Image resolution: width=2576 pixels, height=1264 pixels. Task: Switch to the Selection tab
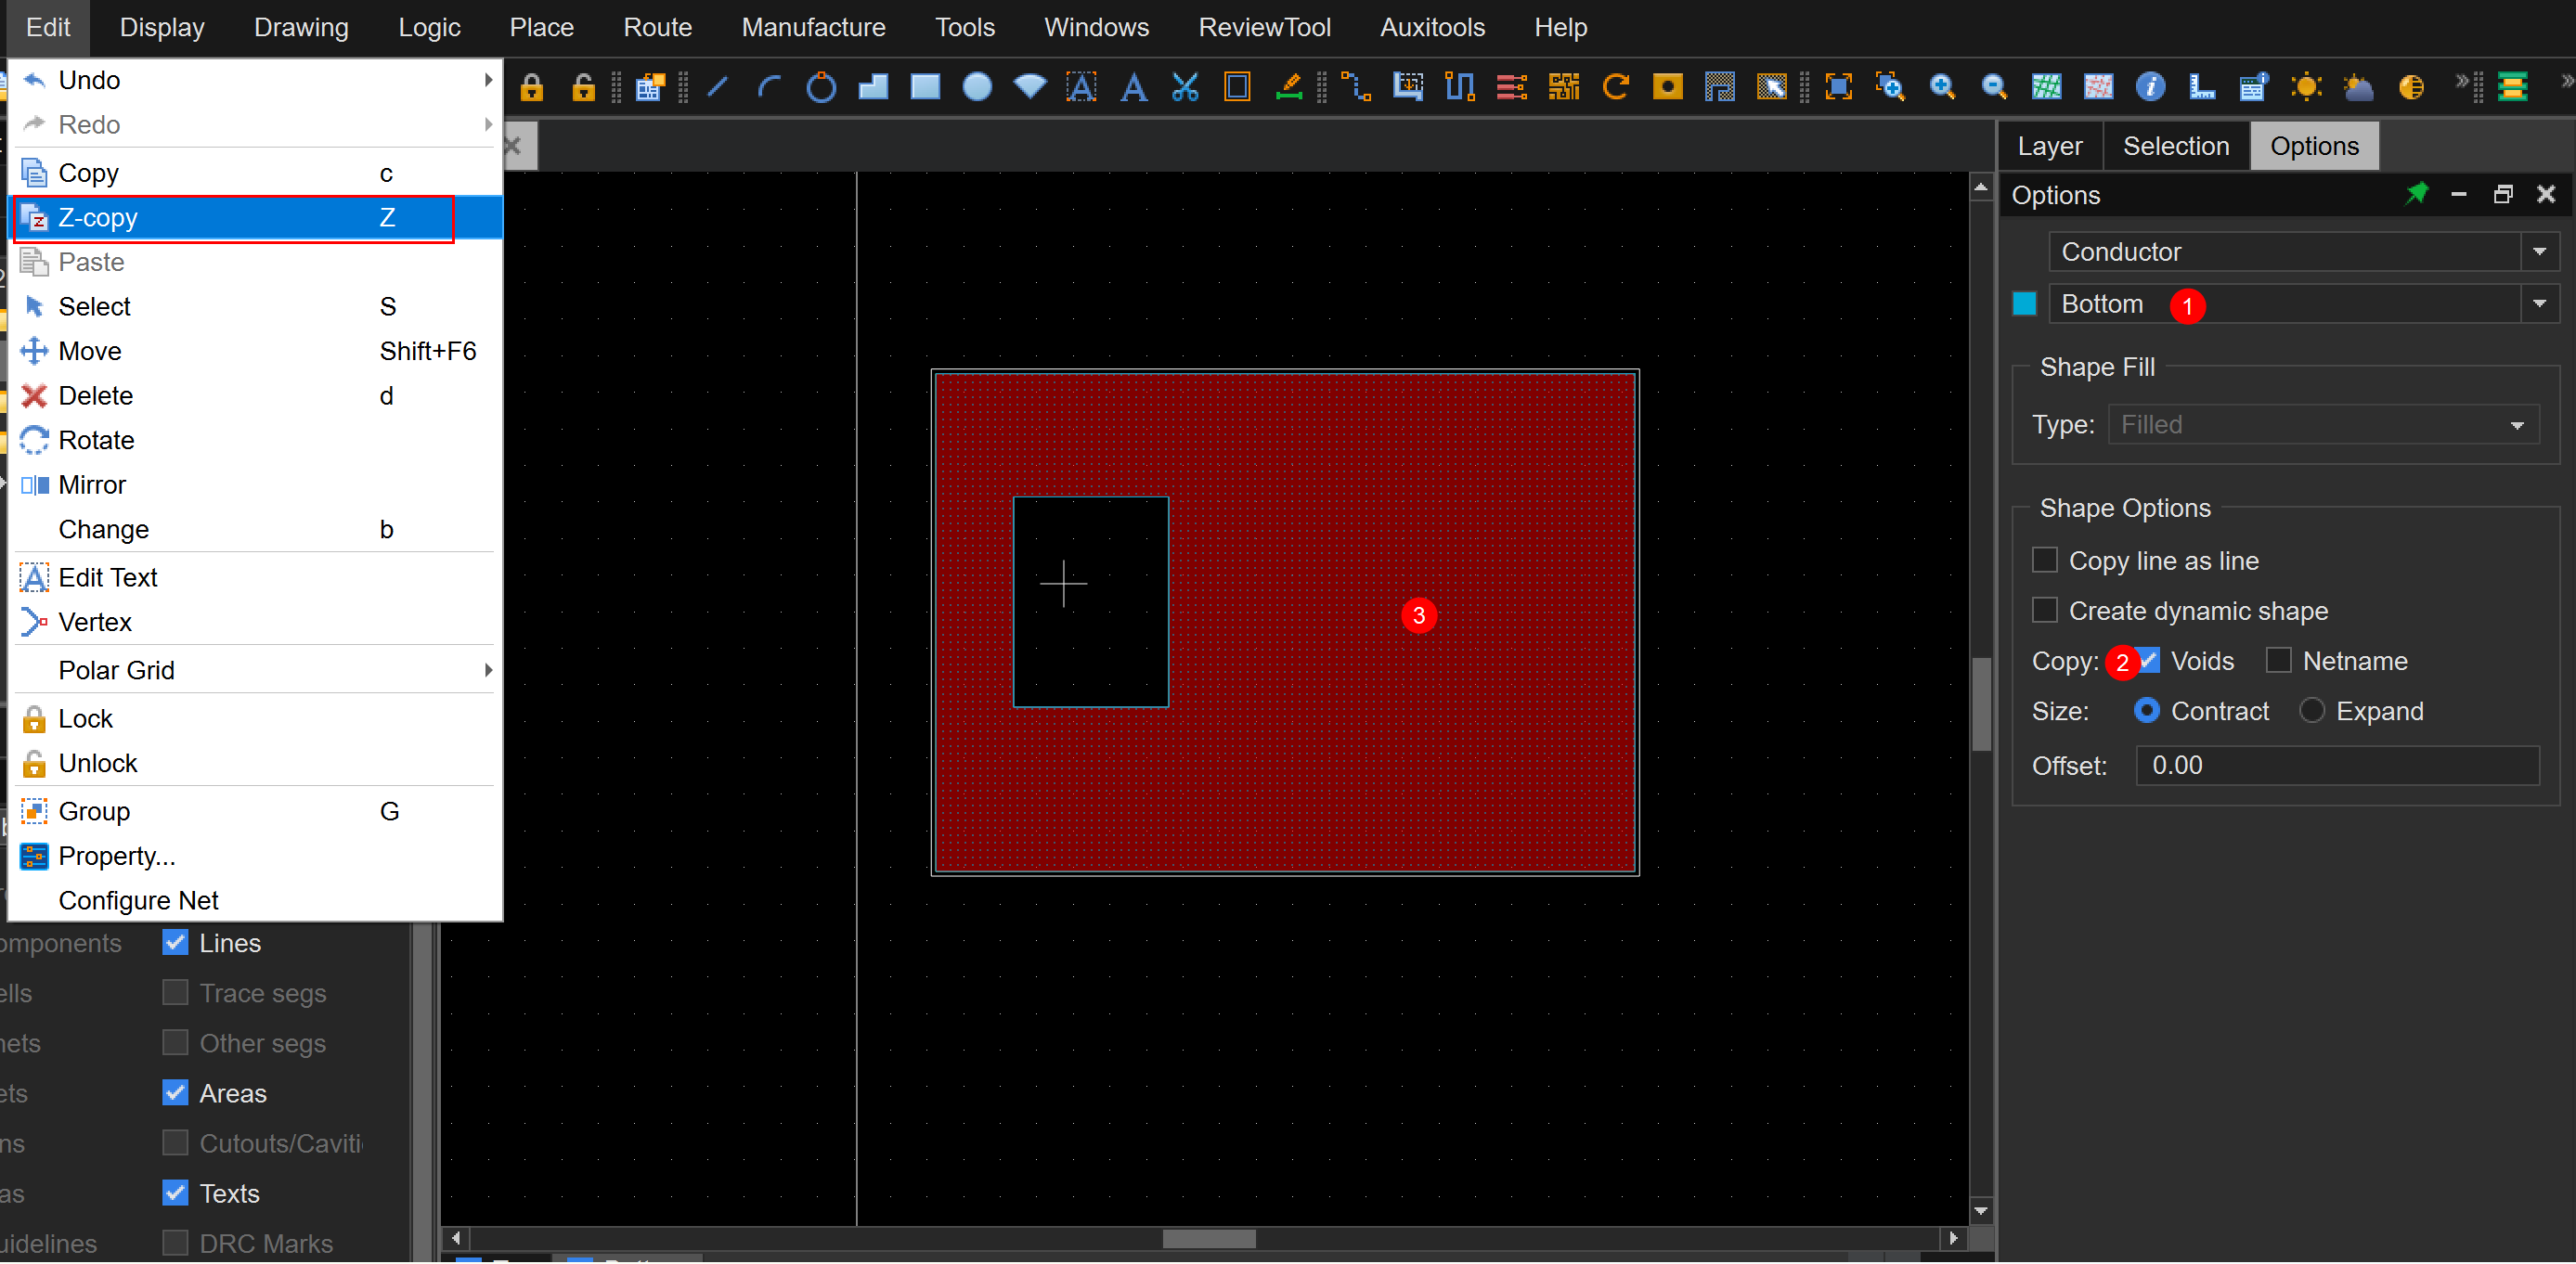[x=2175, y=146]
